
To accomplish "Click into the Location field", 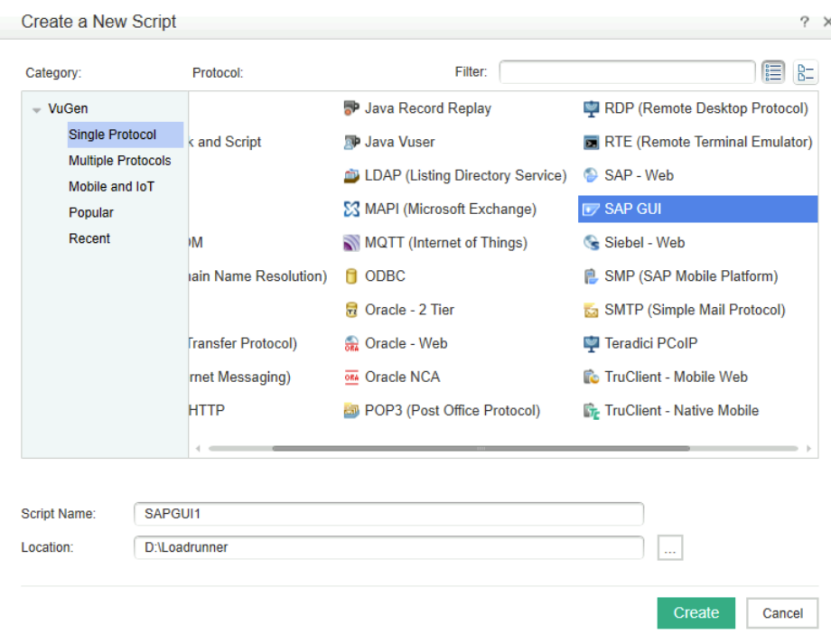I will coord(388,548).
